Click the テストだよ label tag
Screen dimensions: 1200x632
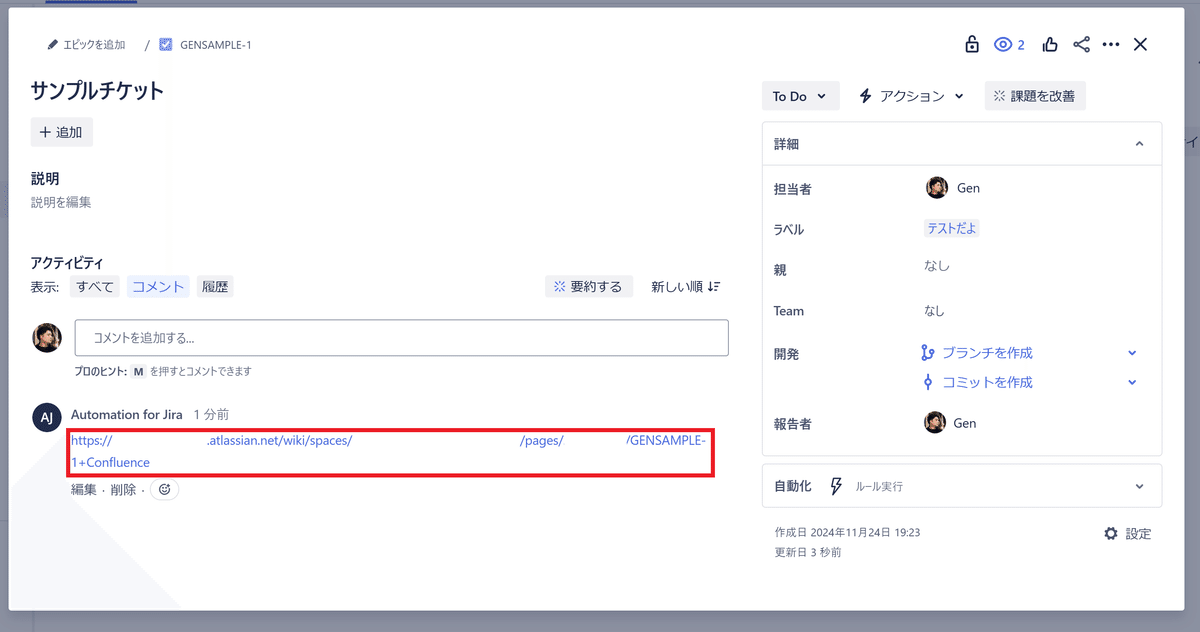tap(951, 228)
